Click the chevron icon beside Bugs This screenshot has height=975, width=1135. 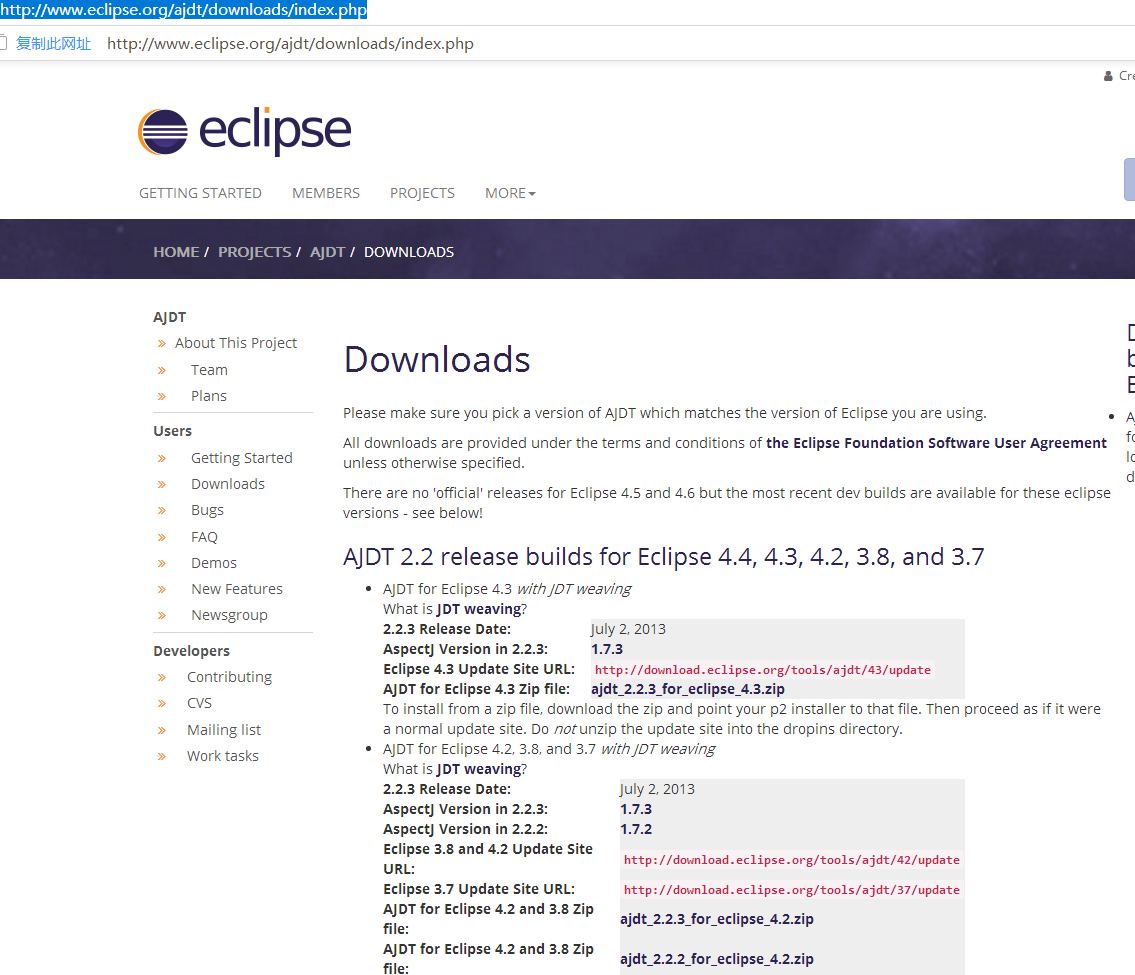[x=161, y=511]
